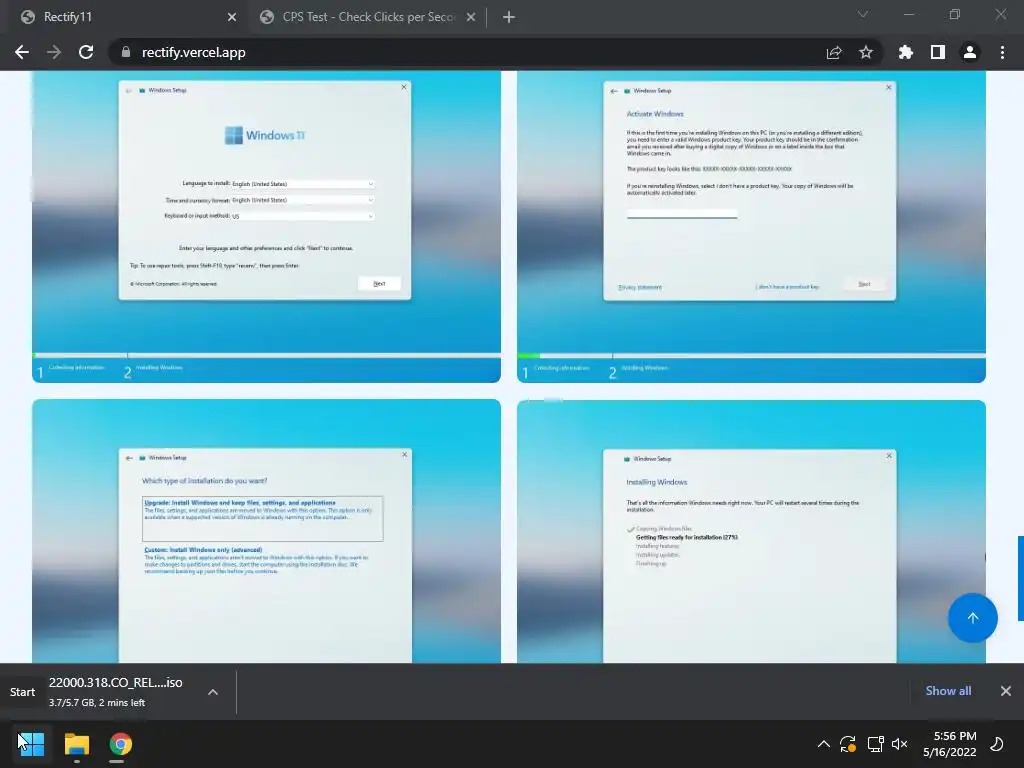This screenshot has height=768, width=1024.
Task: Open the Chrome three-dot menu
Action: [1002, 52]
